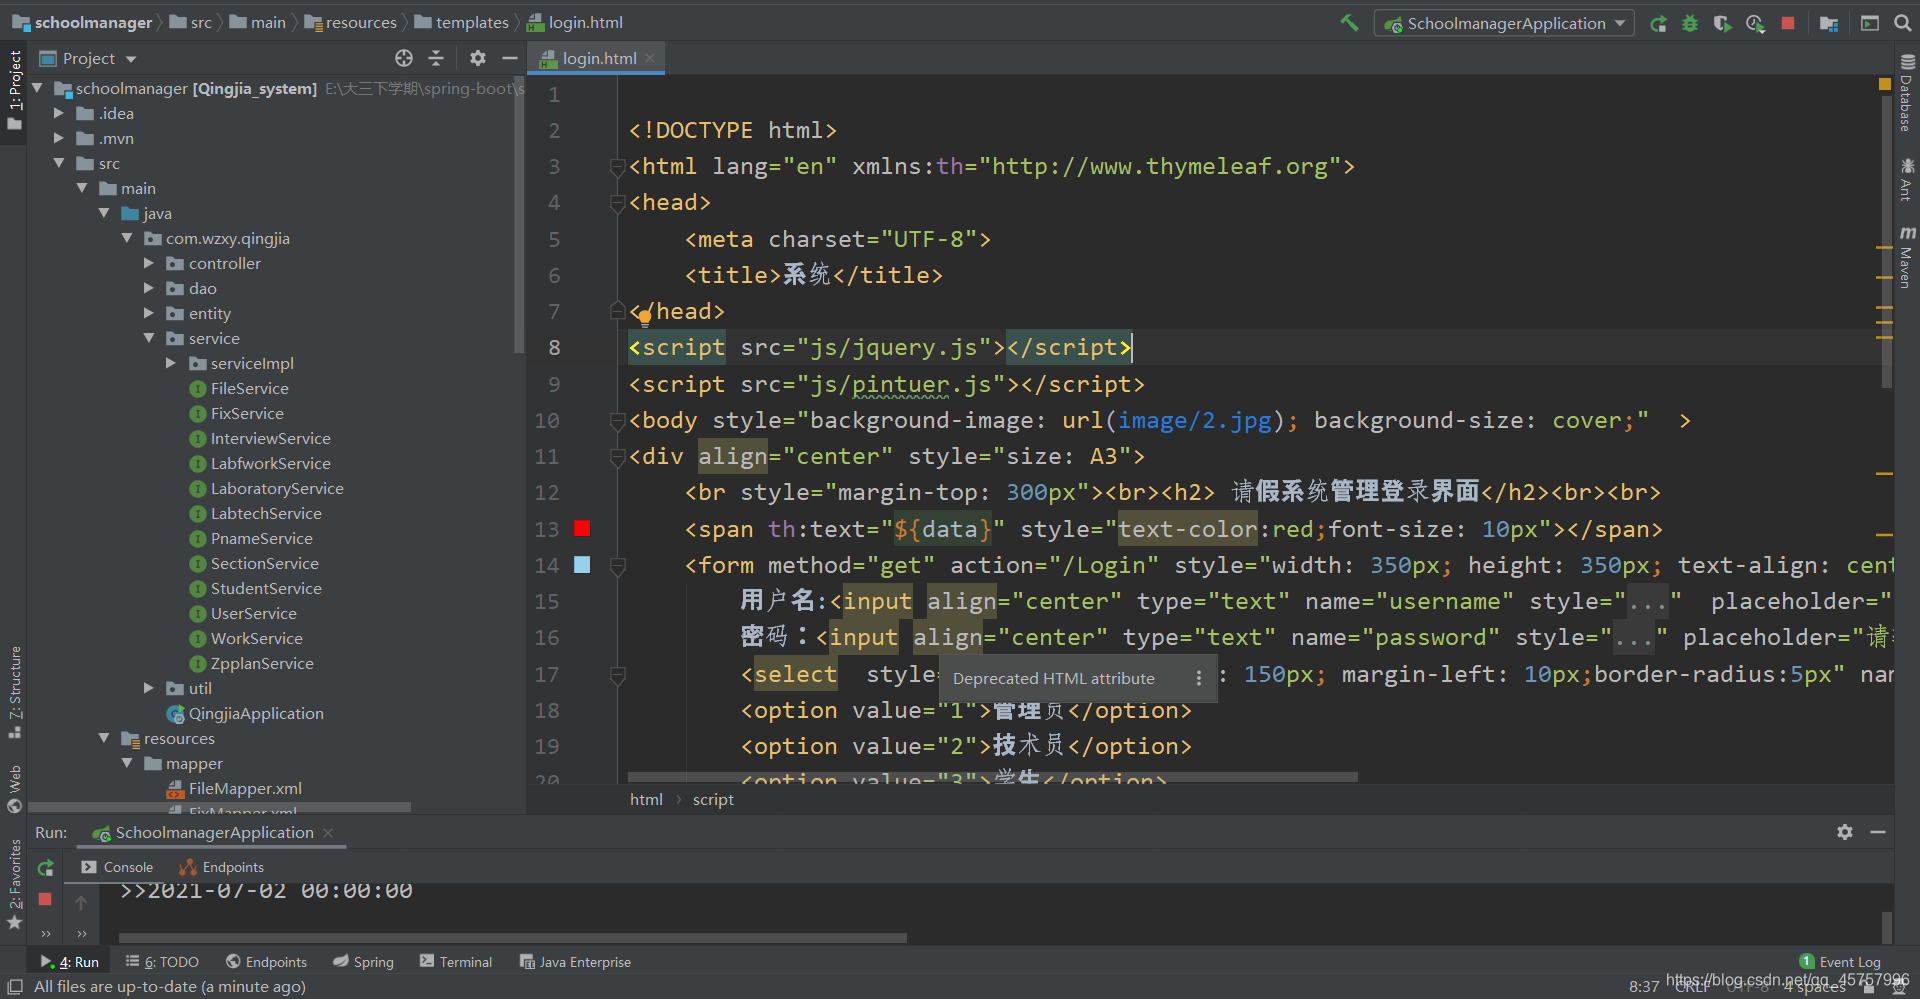Toggle code folding on line 14 form tag
This screenshot has height=999, width=1920.
pyautogui.click(x=618, y=566)
